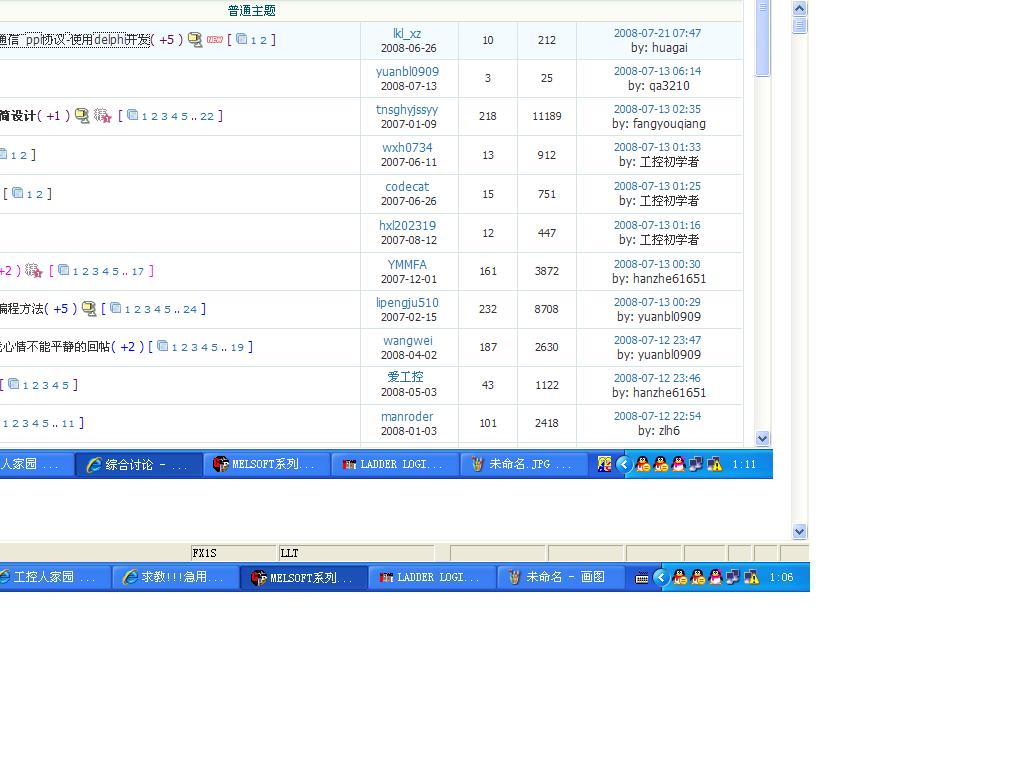Open LADDER LOGI window from lower taskbar
Viewport: 1024px width, 768px height.
click(432, 577)
